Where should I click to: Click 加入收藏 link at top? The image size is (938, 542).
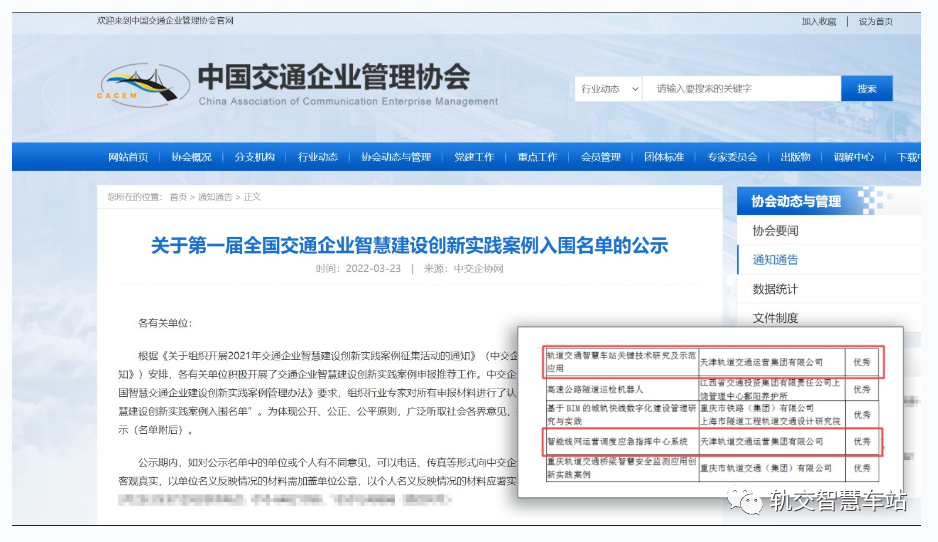click(x=819, y=22)
